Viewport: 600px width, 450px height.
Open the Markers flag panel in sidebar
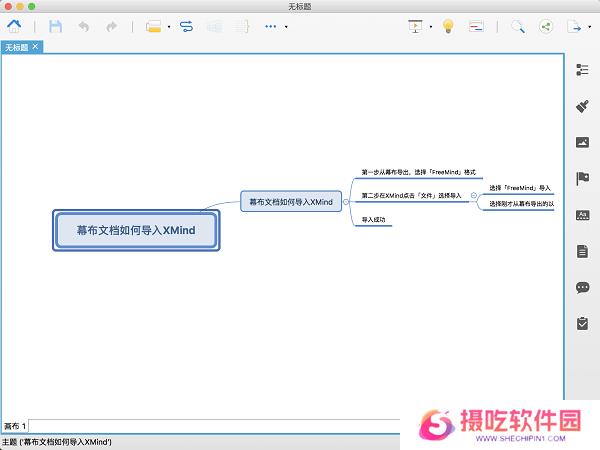(x=582, y=179)
